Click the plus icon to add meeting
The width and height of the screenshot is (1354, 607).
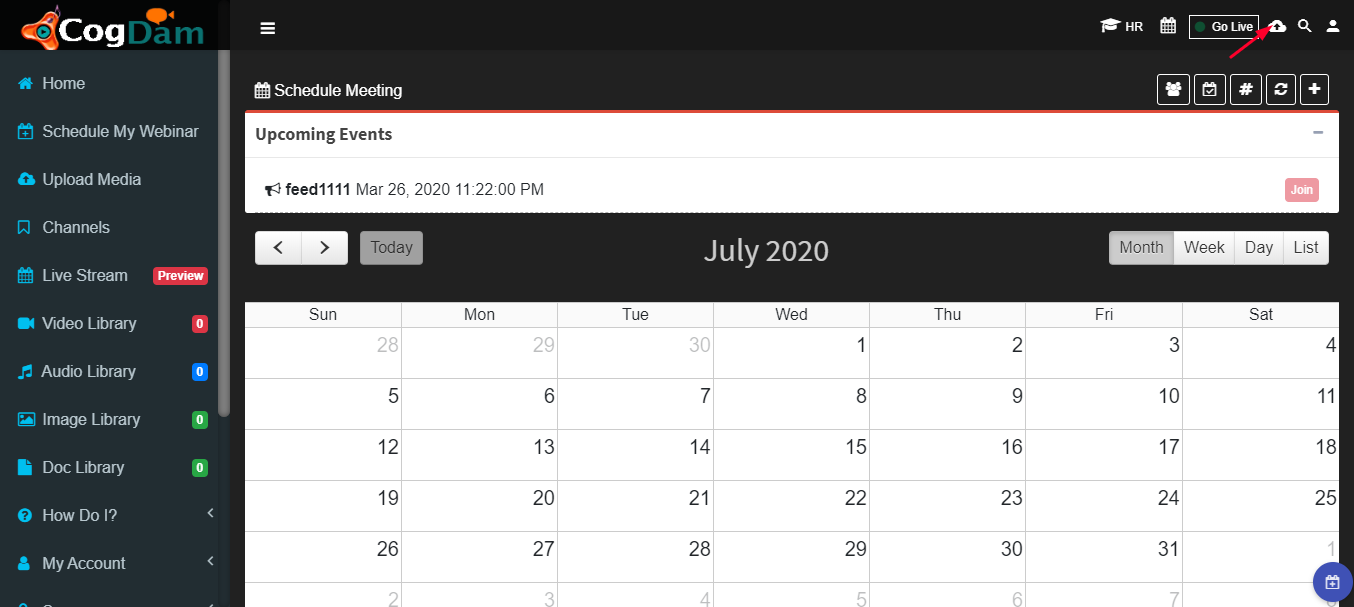coord(1314,89)
